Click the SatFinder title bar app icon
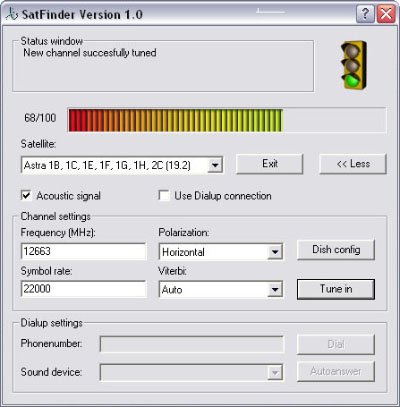Viewport: 400px width, 407px height. click(12, 14)
